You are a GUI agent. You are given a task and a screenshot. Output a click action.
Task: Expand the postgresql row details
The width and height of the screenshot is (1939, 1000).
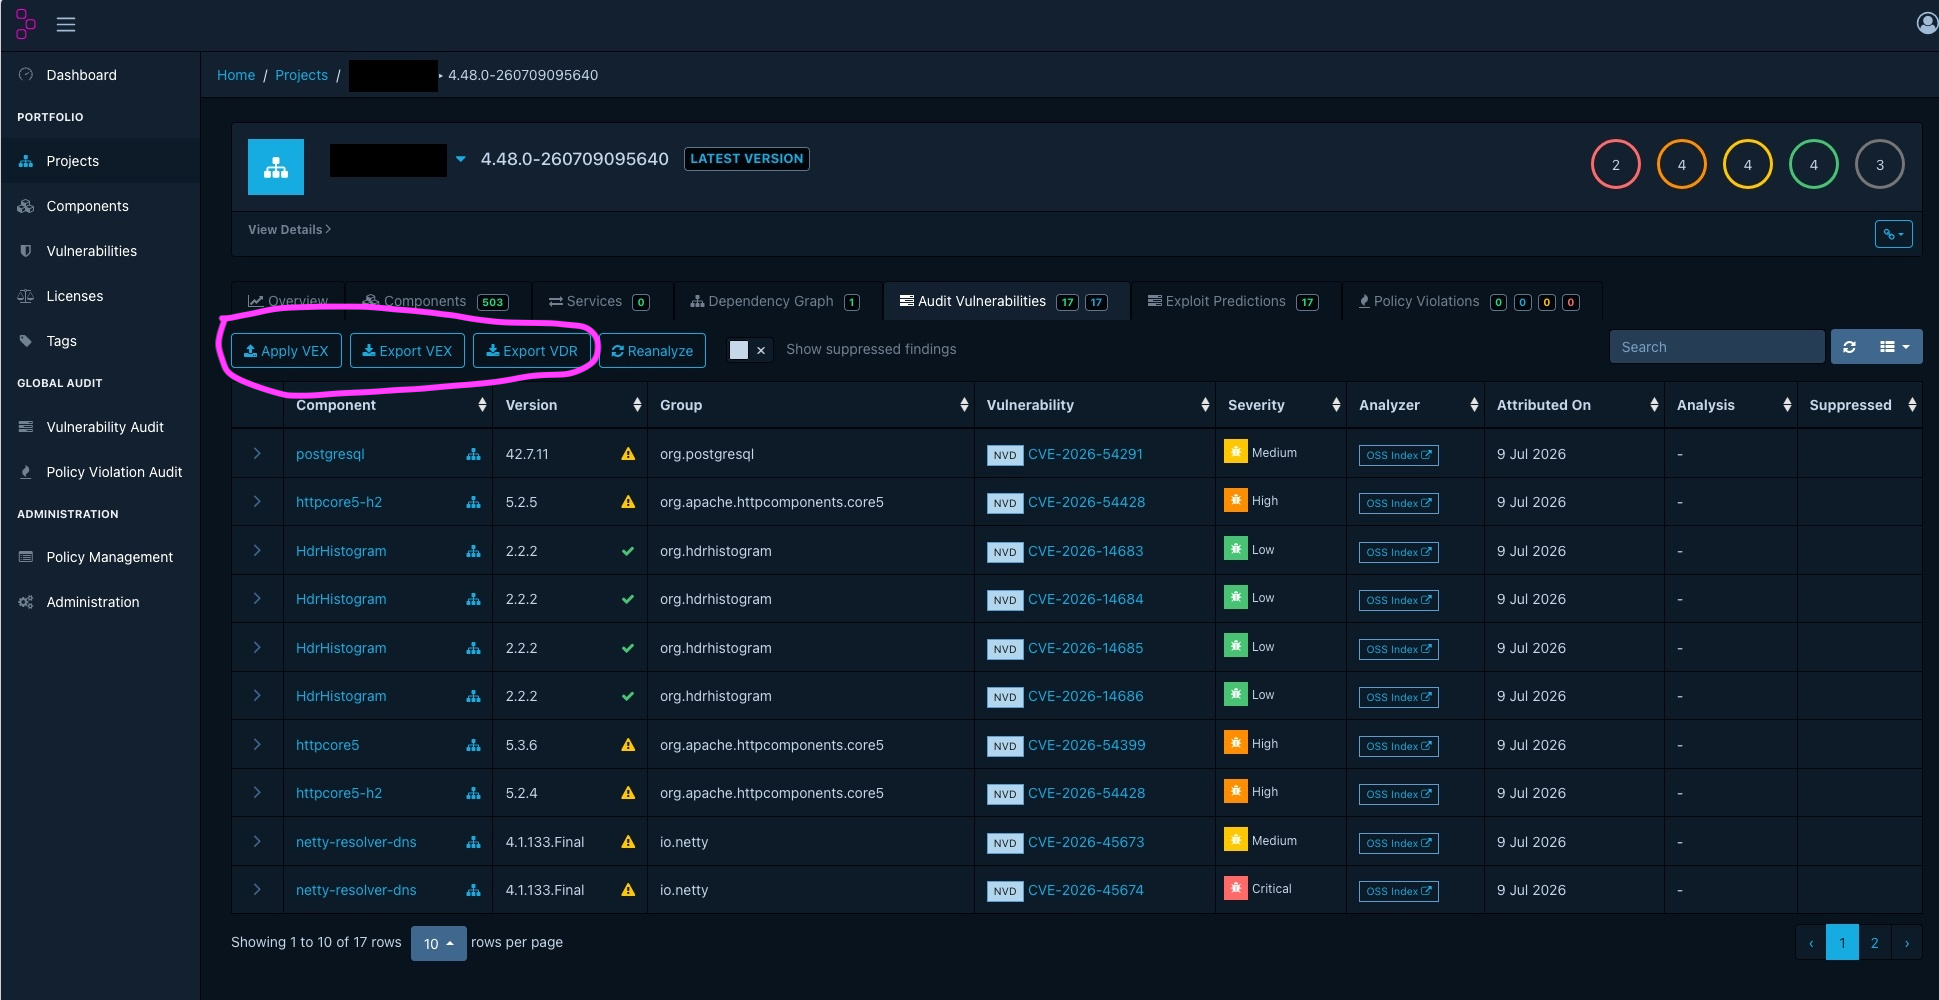click(257, 454)
